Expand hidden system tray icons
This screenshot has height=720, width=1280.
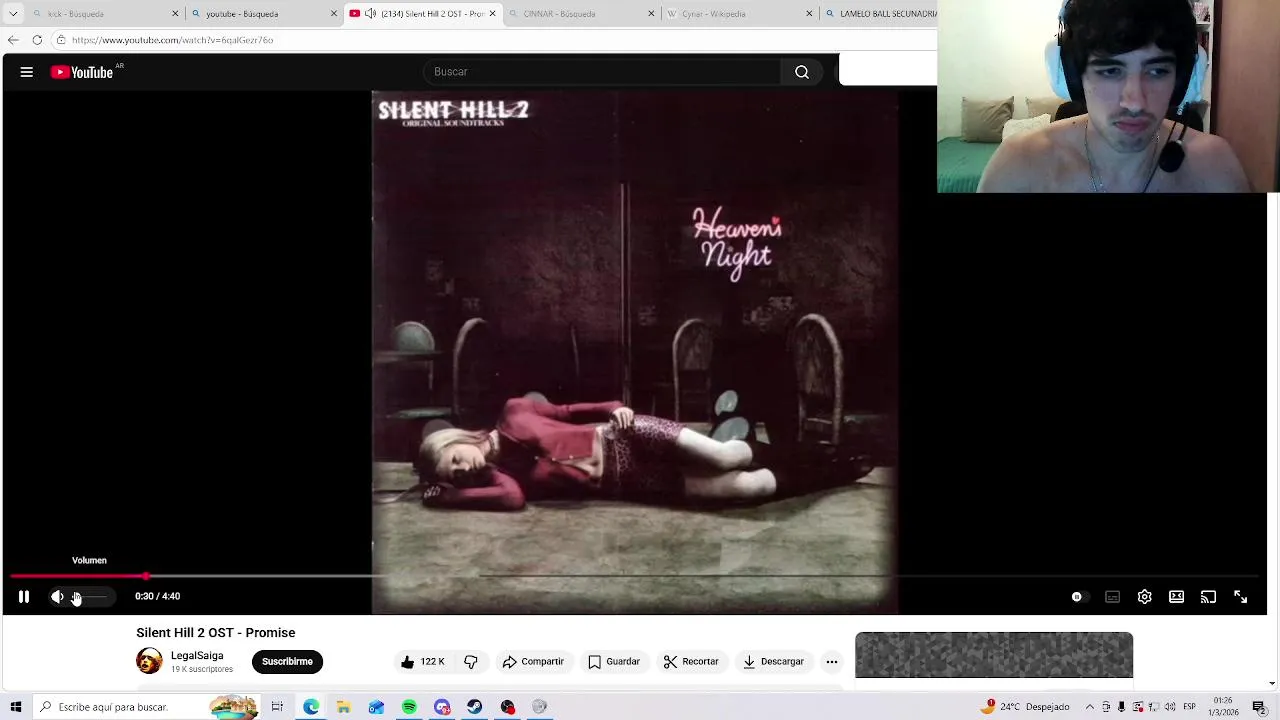pyautogui.click(x=1090, y=707)
